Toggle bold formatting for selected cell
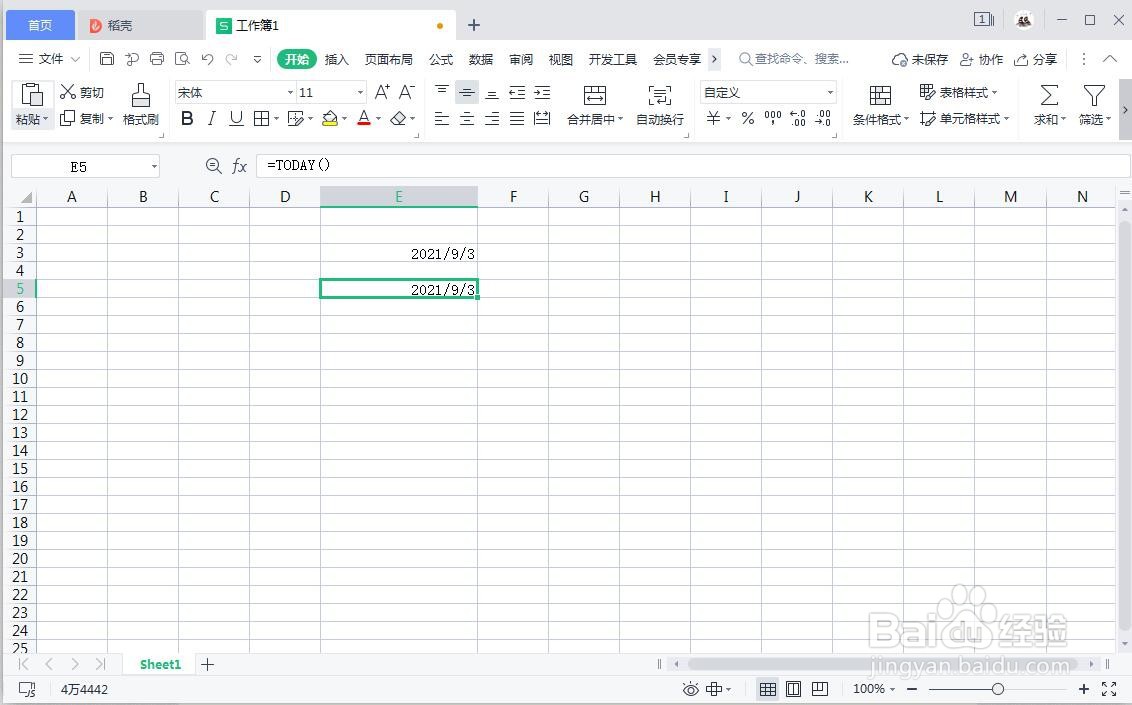 coord(187,118)
